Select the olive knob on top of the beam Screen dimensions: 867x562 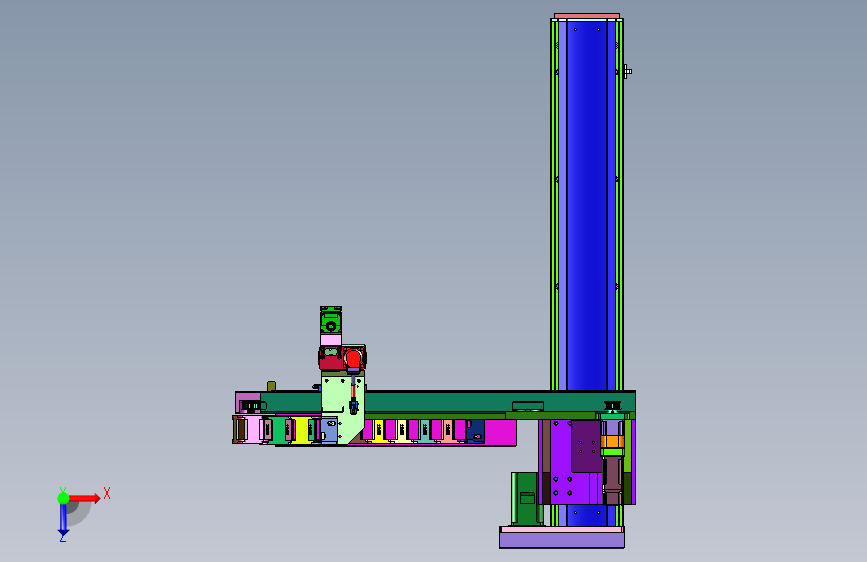pos(271,386)
